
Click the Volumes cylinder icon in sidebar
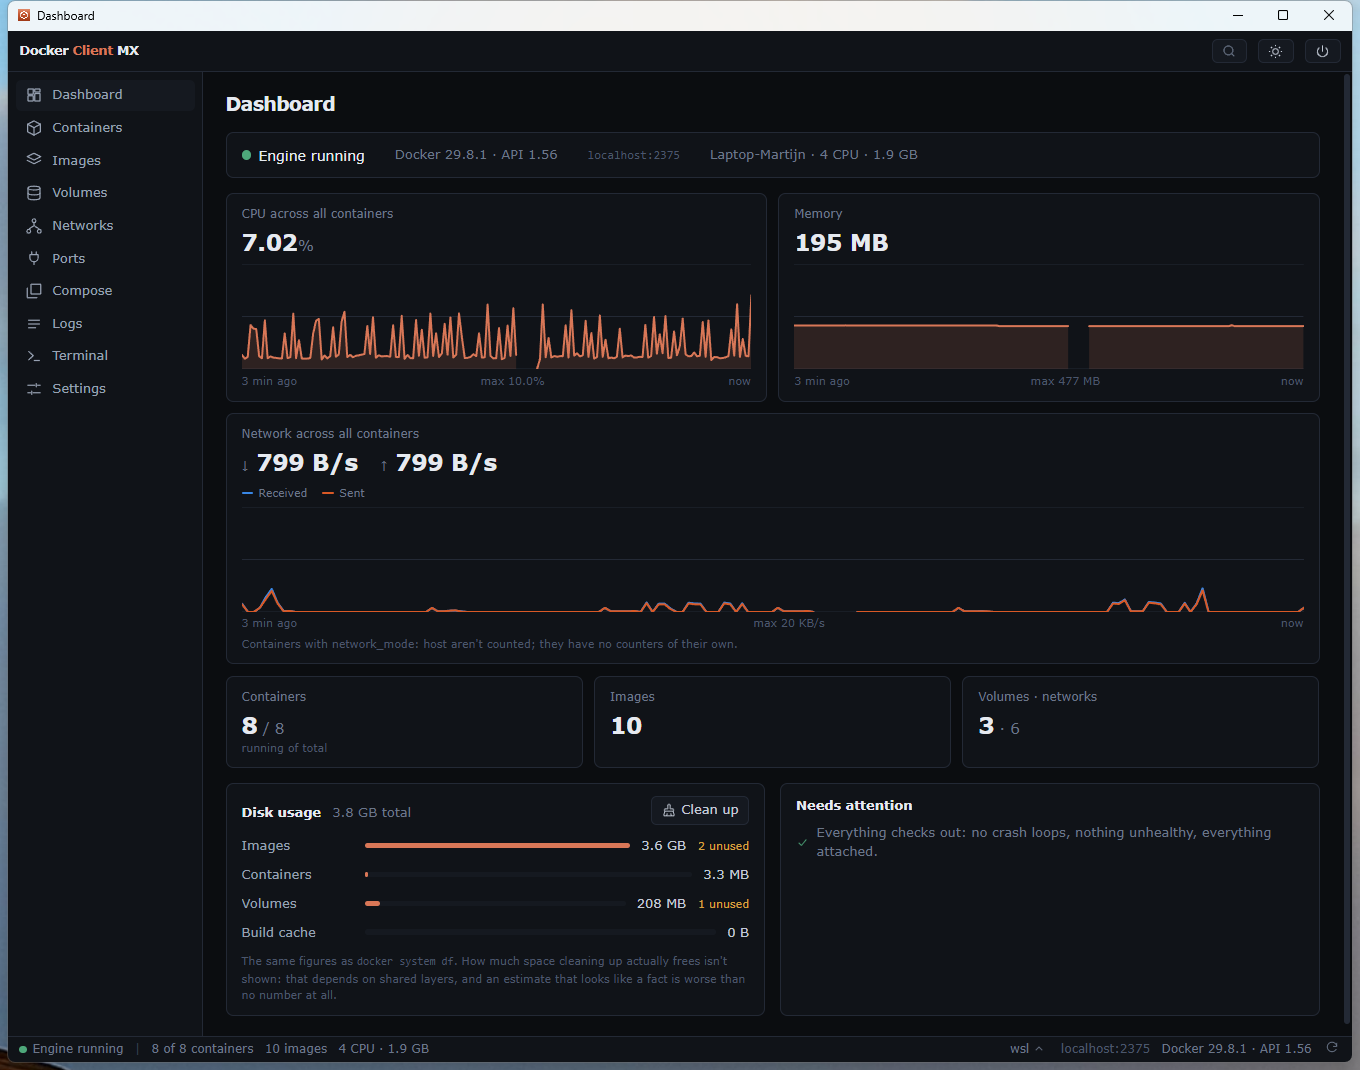coord(34,193)
